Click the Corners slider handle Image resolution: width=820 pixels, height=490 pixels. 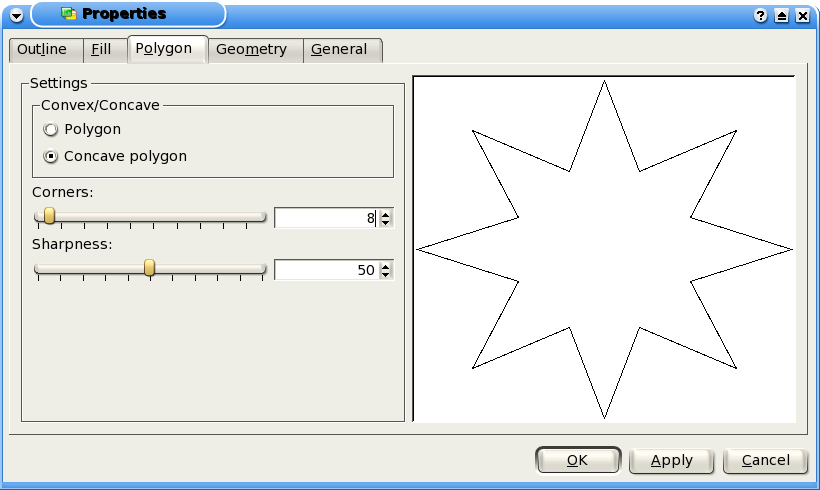49,216
